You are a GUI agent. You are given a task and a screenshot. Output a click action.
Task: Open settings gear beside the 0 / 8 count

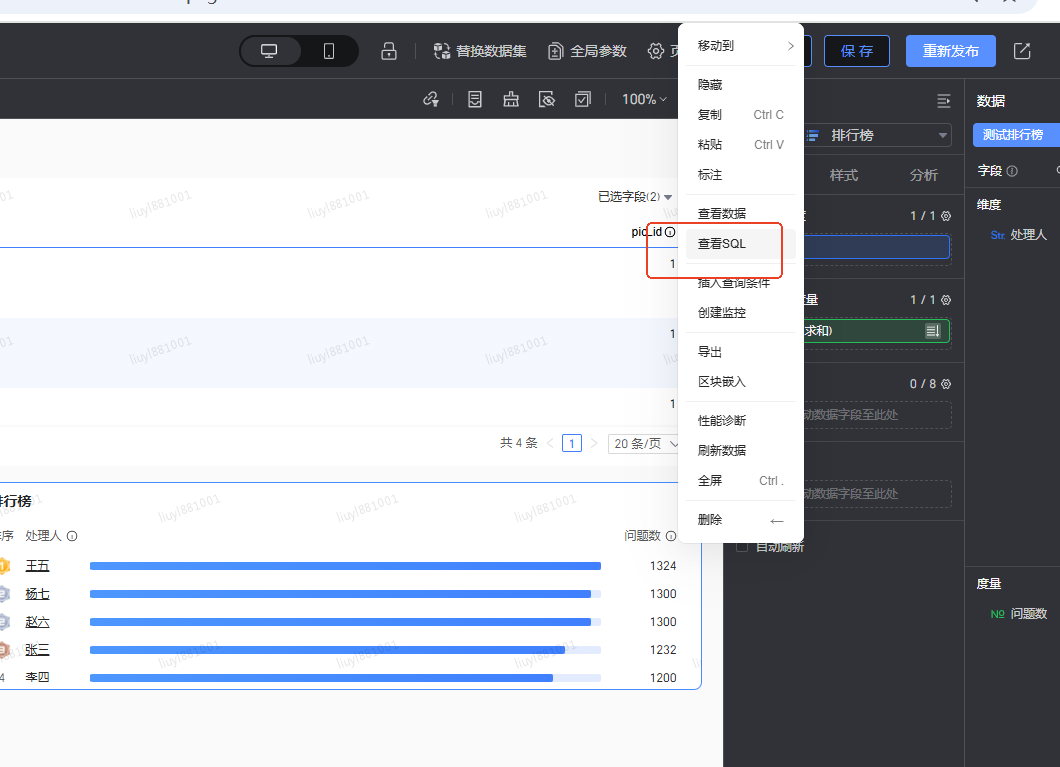946,384
